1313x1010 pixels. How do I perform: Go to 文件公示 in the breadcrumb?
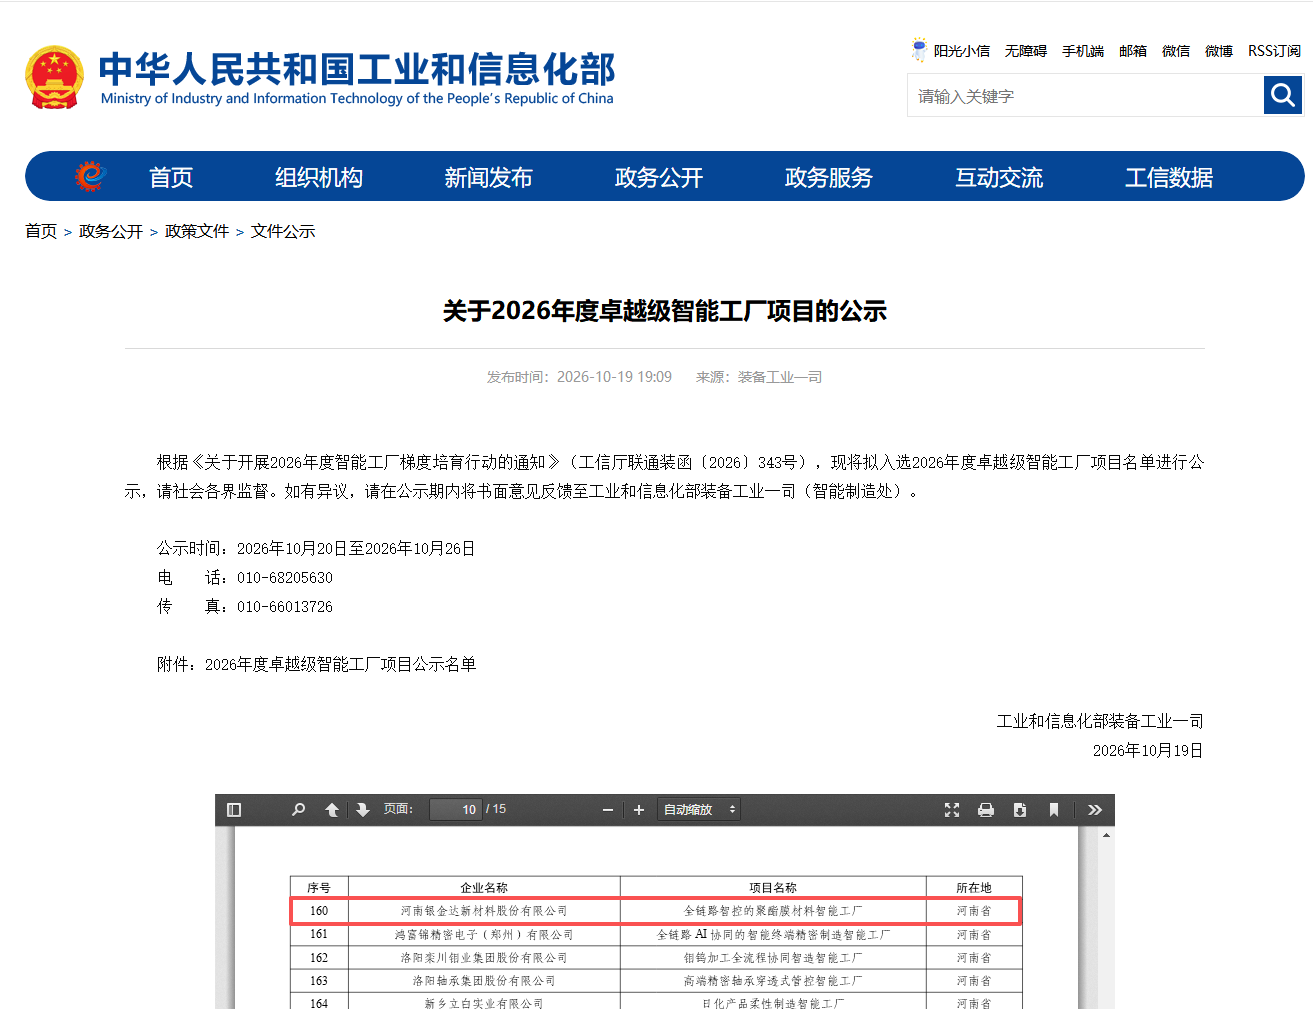tap(283, 231)
